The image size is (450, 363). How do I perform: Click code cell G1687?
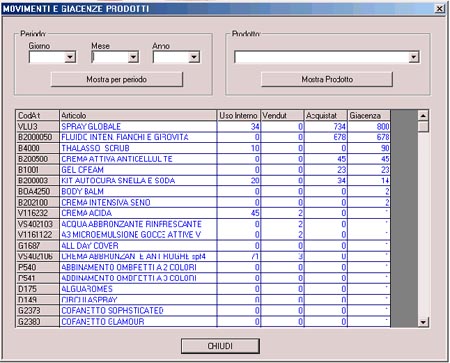point(38,246)
